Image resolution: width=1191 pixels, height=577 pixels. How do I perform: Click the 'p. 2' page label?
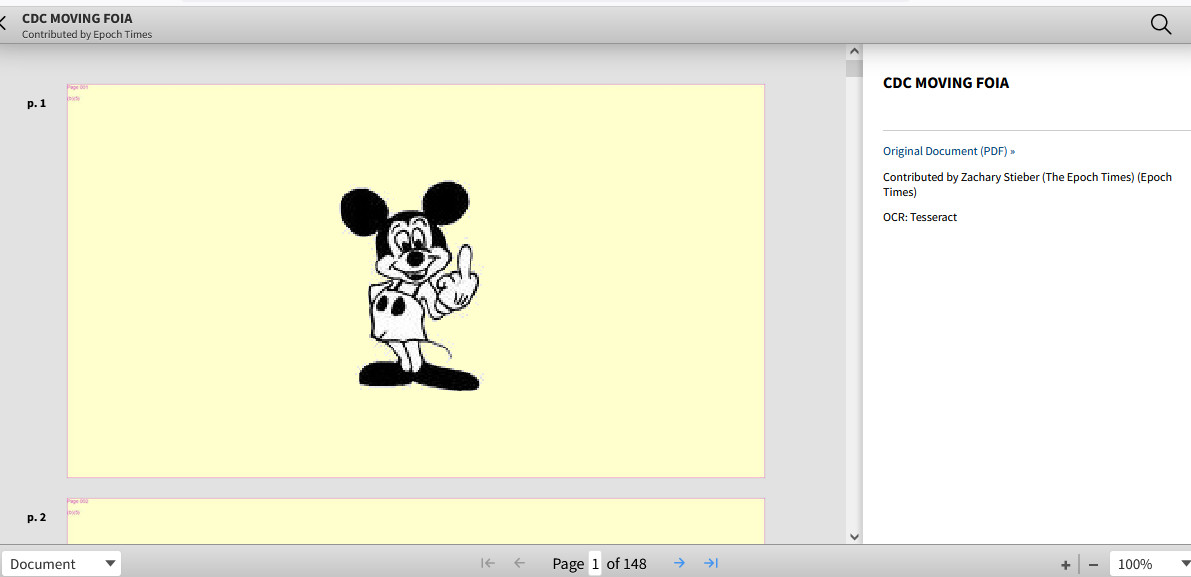click(x=36, y=517)
